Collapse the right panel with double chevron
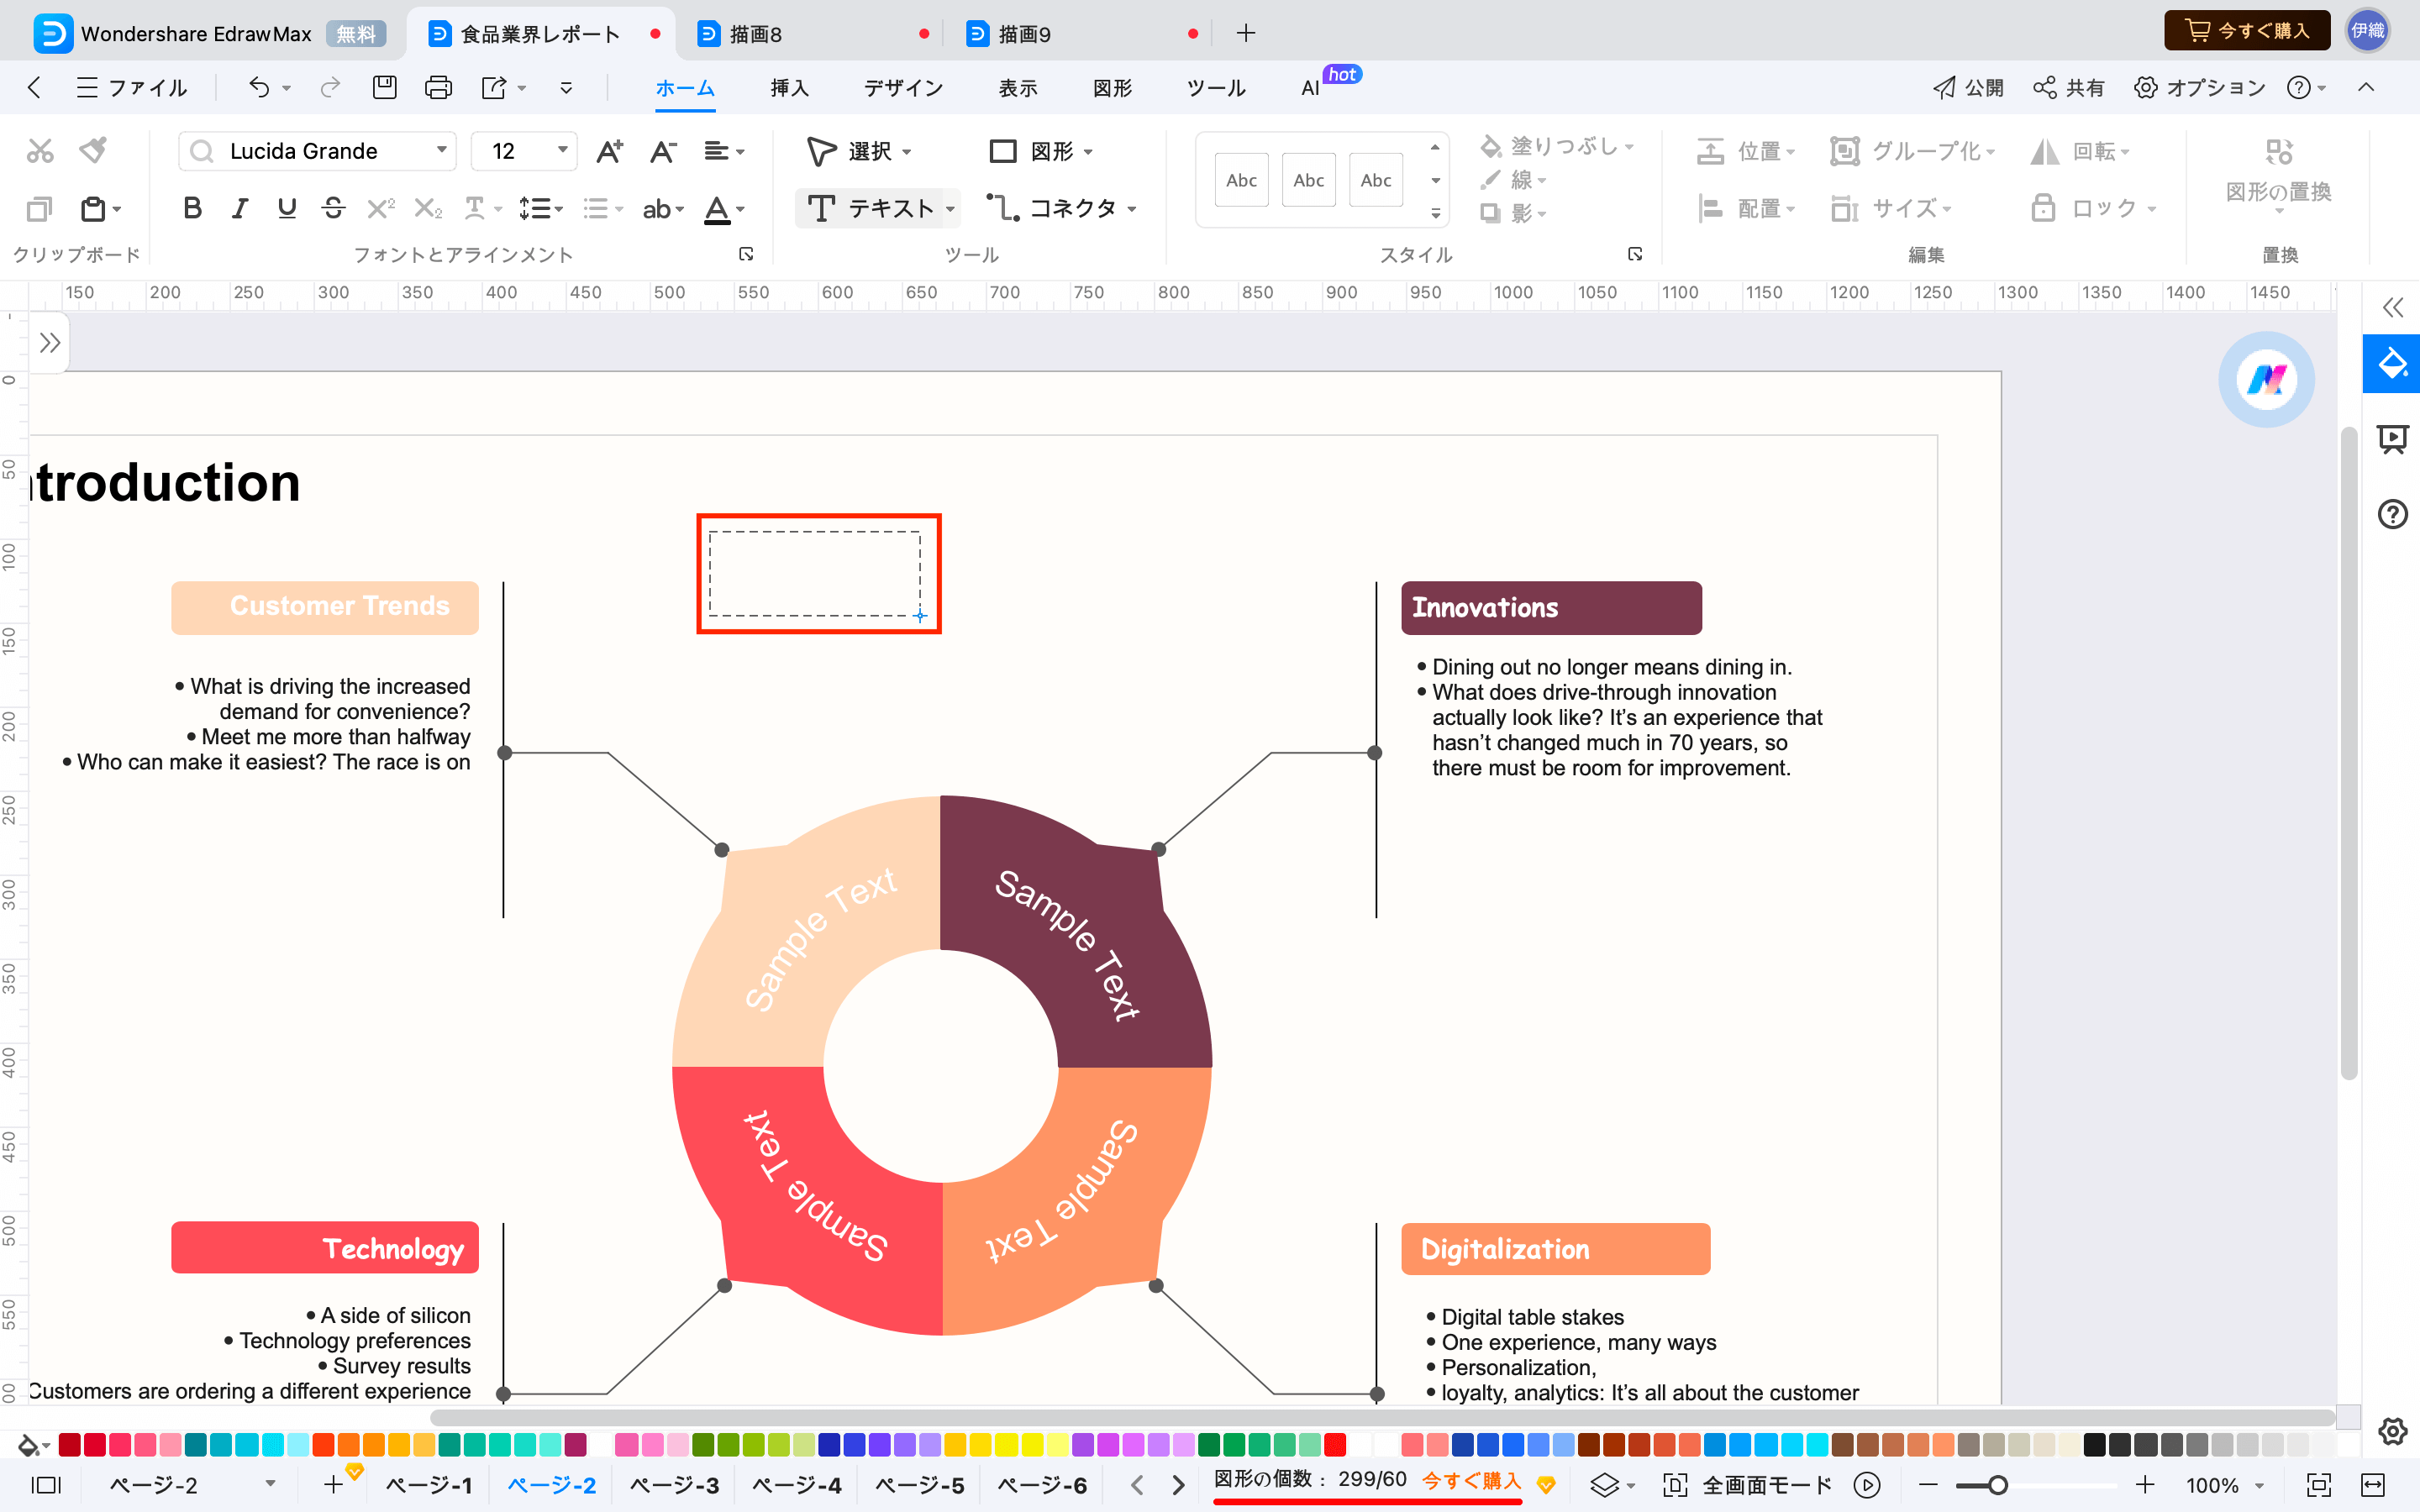The image size is (2420, 1512). (2392, 307)
